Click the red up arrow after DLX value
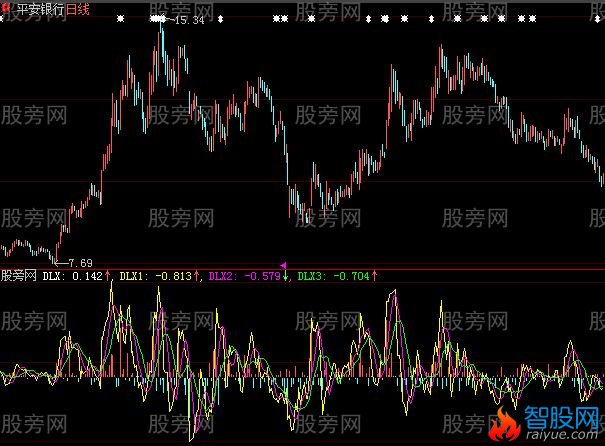The width and height of the screenshot is (605, 446). point(107,276)
